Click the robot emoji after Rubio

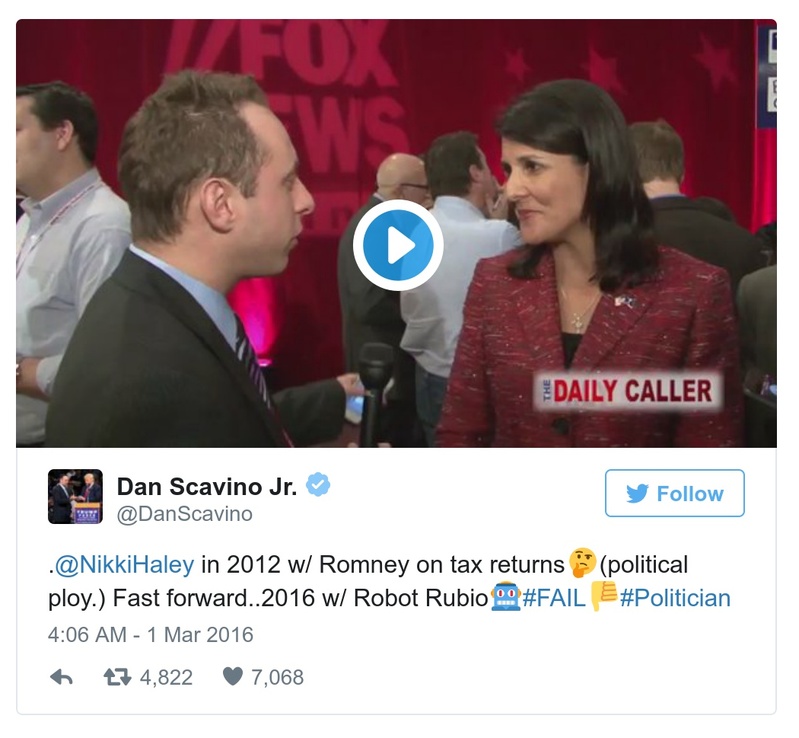coord(505,596)
